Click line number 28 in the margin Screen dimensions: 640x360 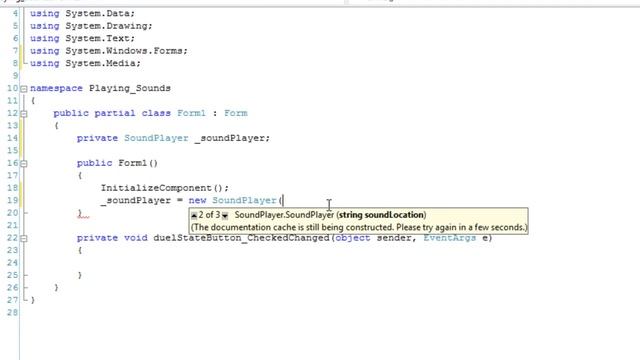[12, 313]
